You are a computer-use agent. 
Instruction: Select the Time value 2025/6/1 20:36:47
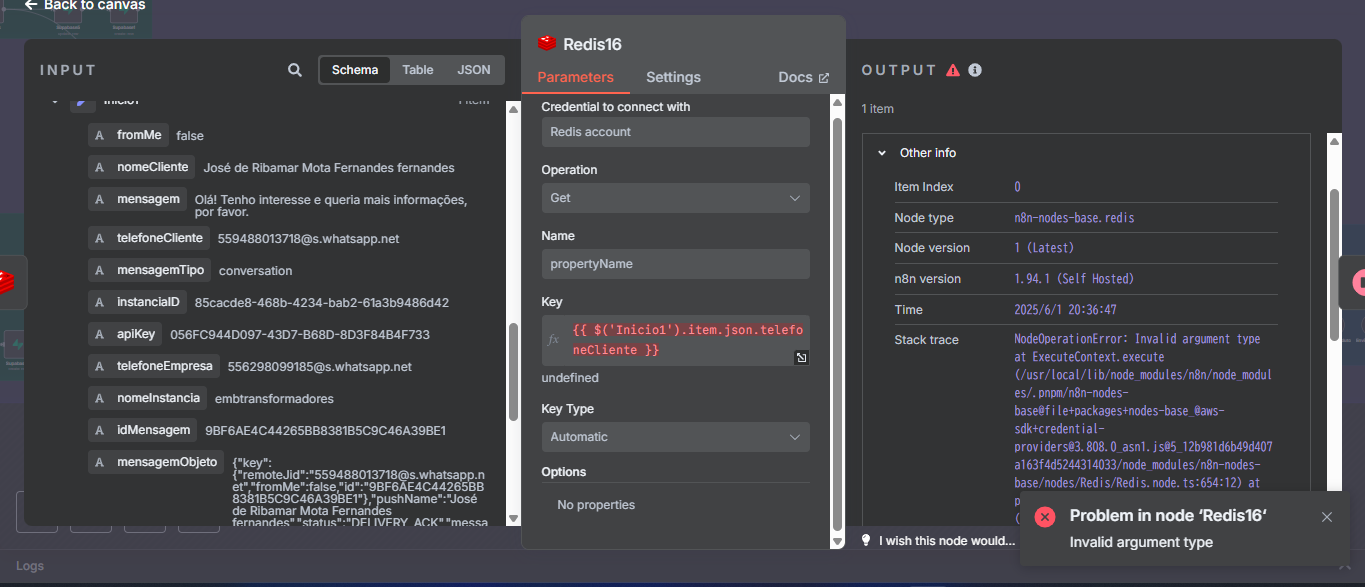tap(1066, 310)
